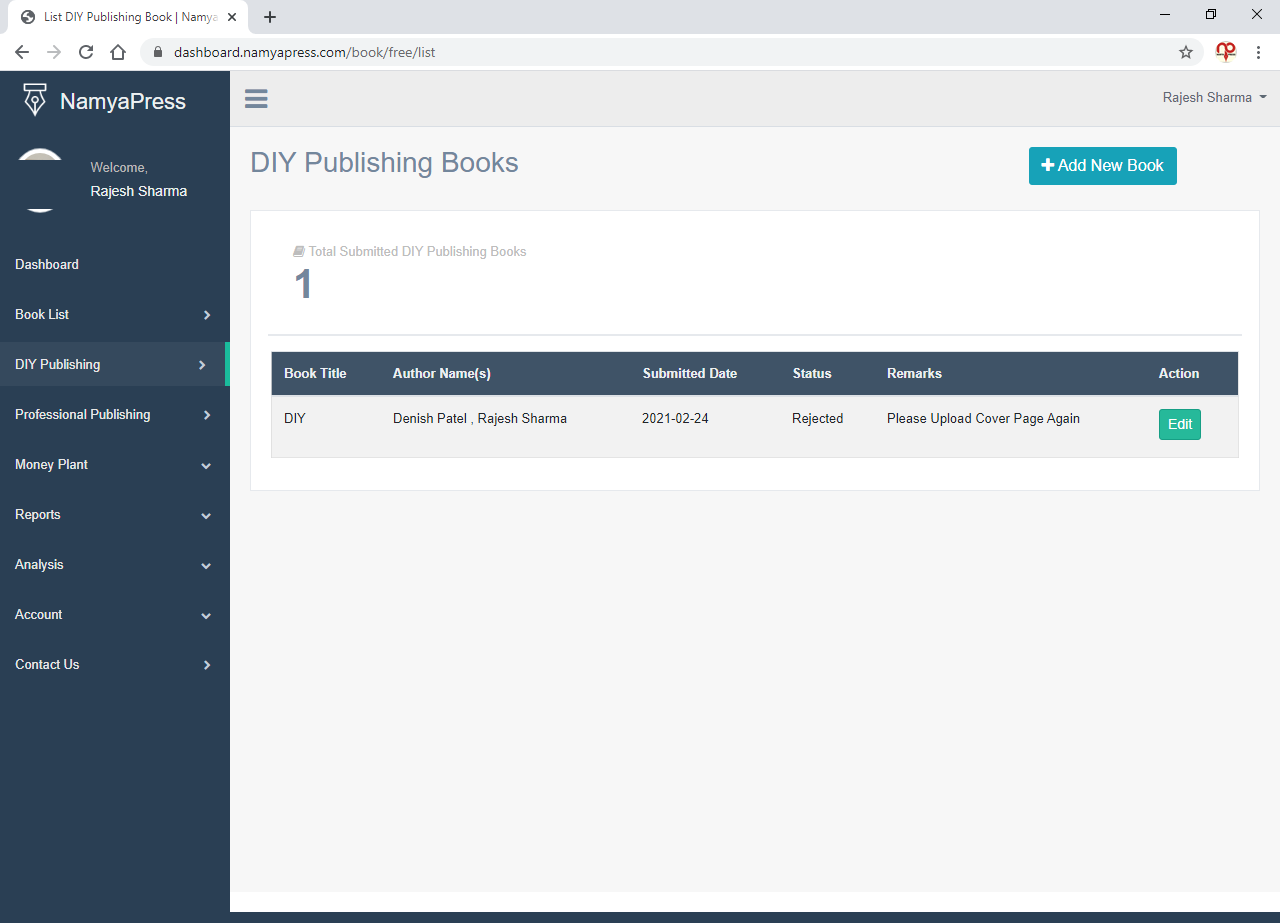1280x923 pixels.
Task: Click DIY Publishing Books page heading
Action: 384,163
